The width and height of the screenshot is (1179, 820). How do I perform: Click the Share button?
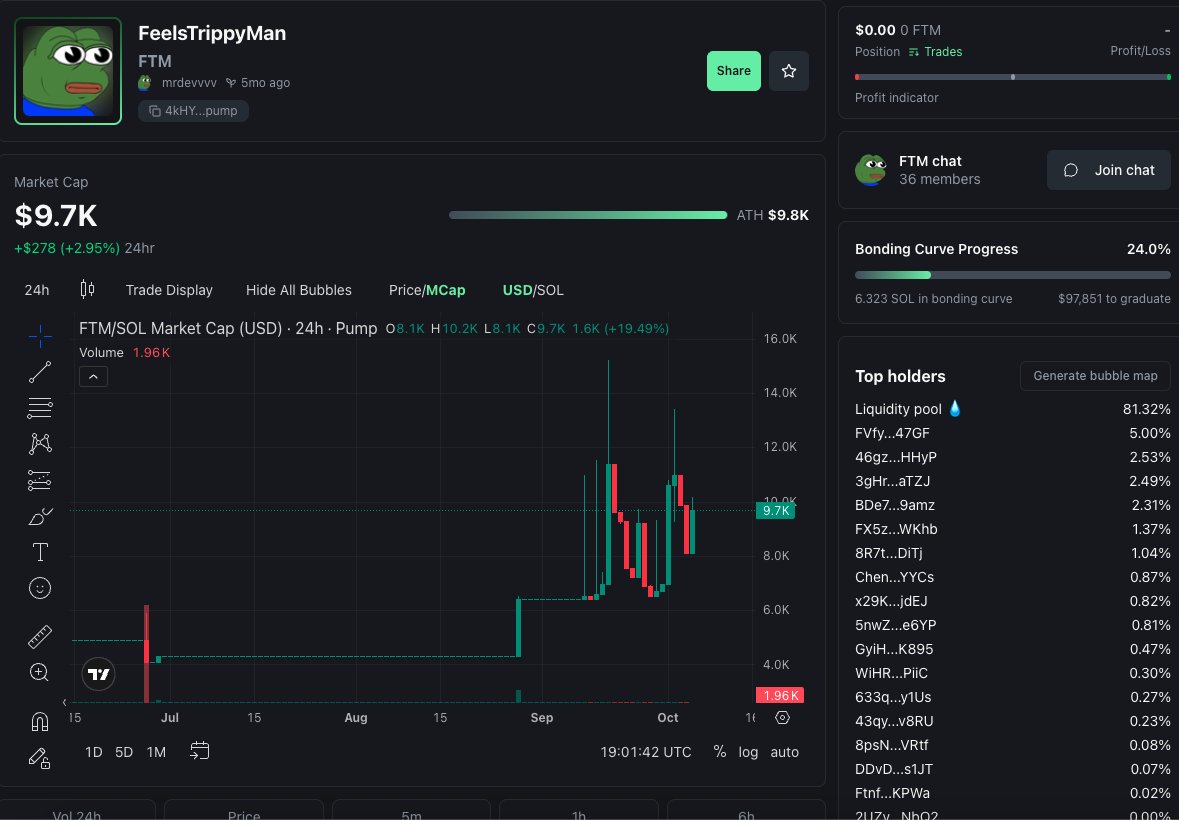[x=734, y=71]
